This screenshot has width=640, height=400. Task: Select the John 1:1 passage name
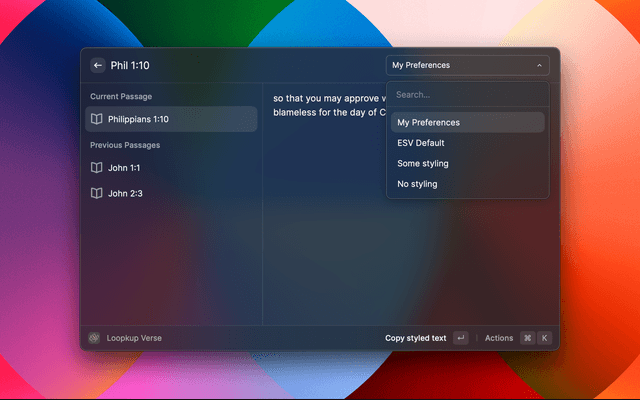click(x=125, y=168)
